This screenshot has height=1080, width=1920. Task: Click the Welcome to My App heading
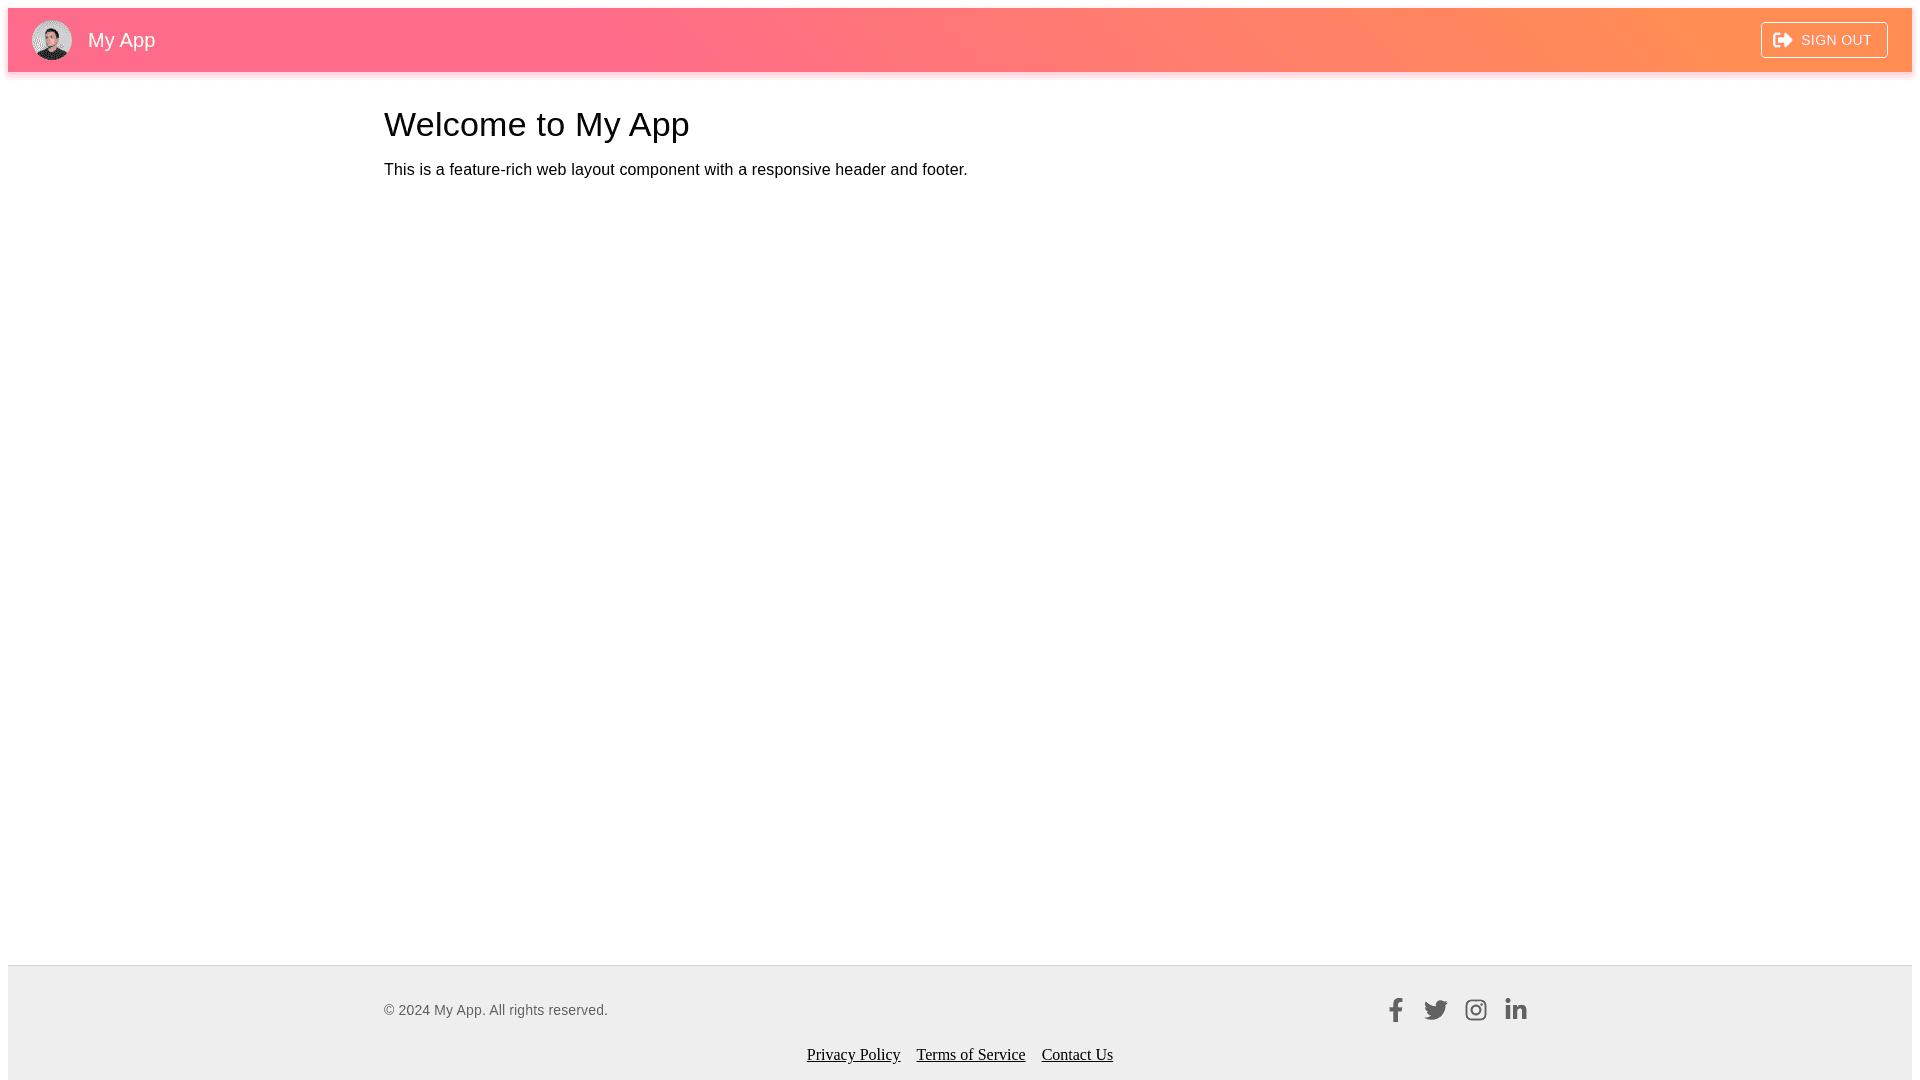coord(536,125)
